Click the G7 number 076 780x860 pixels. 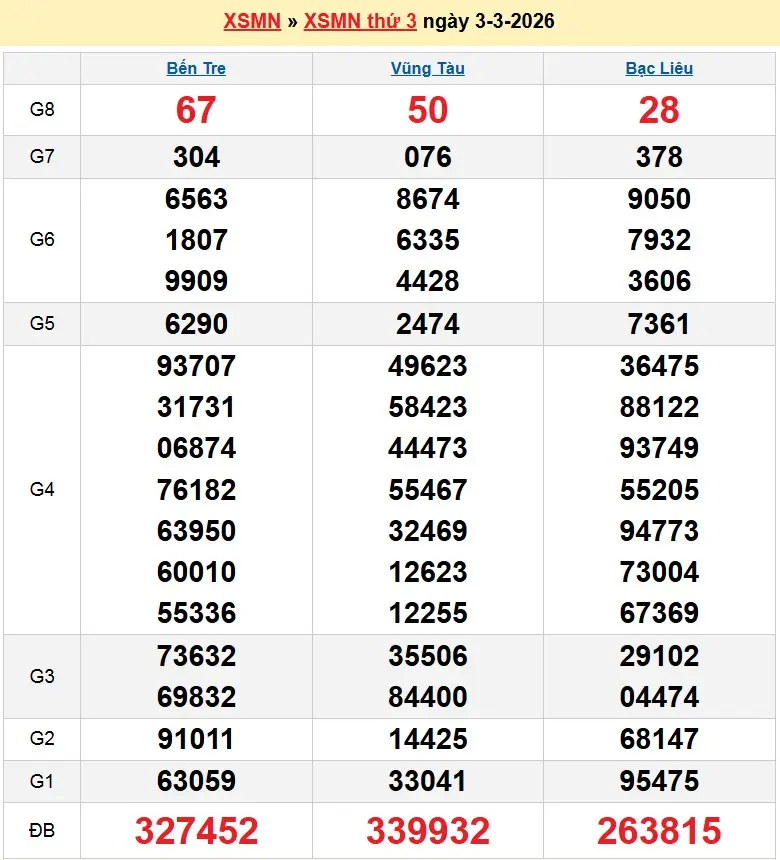pos(428,157)
